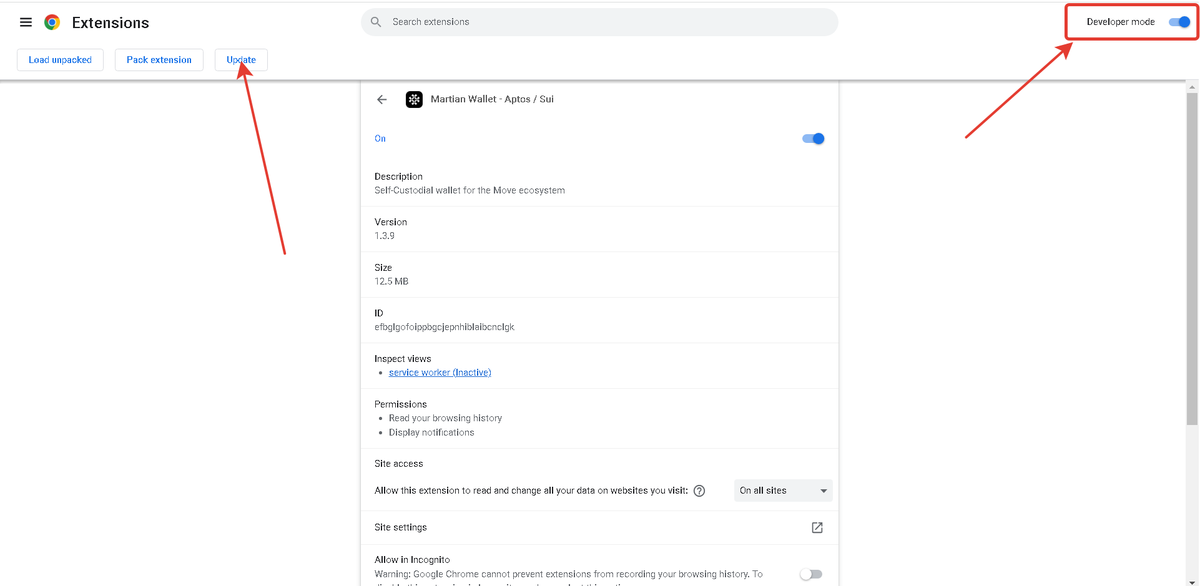Click Read your browsing history permission
Viewport: 1200px width, 586px height.
(445, 418)
